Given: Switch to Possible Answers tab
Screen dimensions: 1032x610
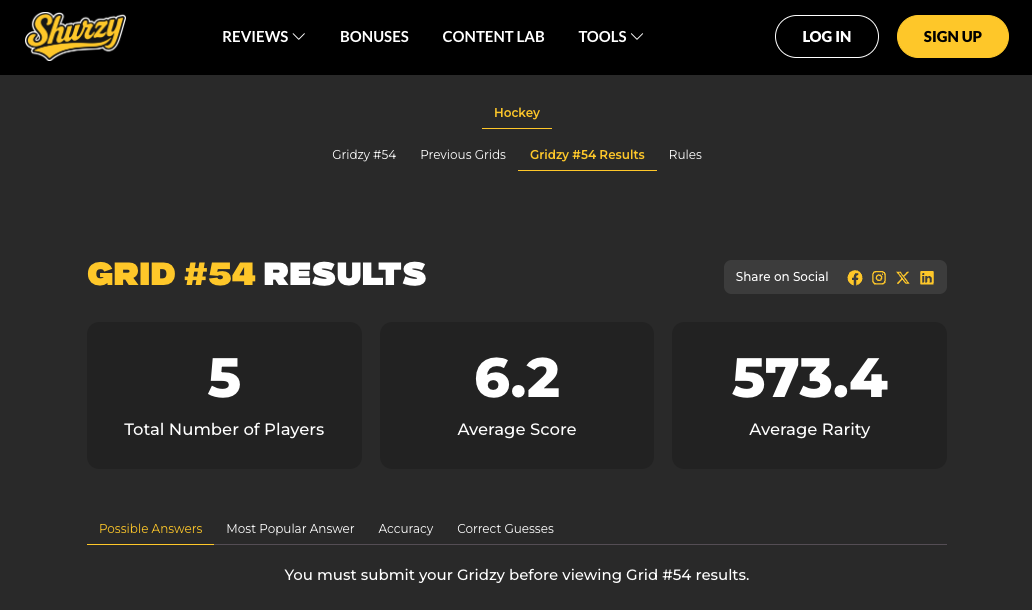Looking at the screenshot, I should (x=151, y=529).
